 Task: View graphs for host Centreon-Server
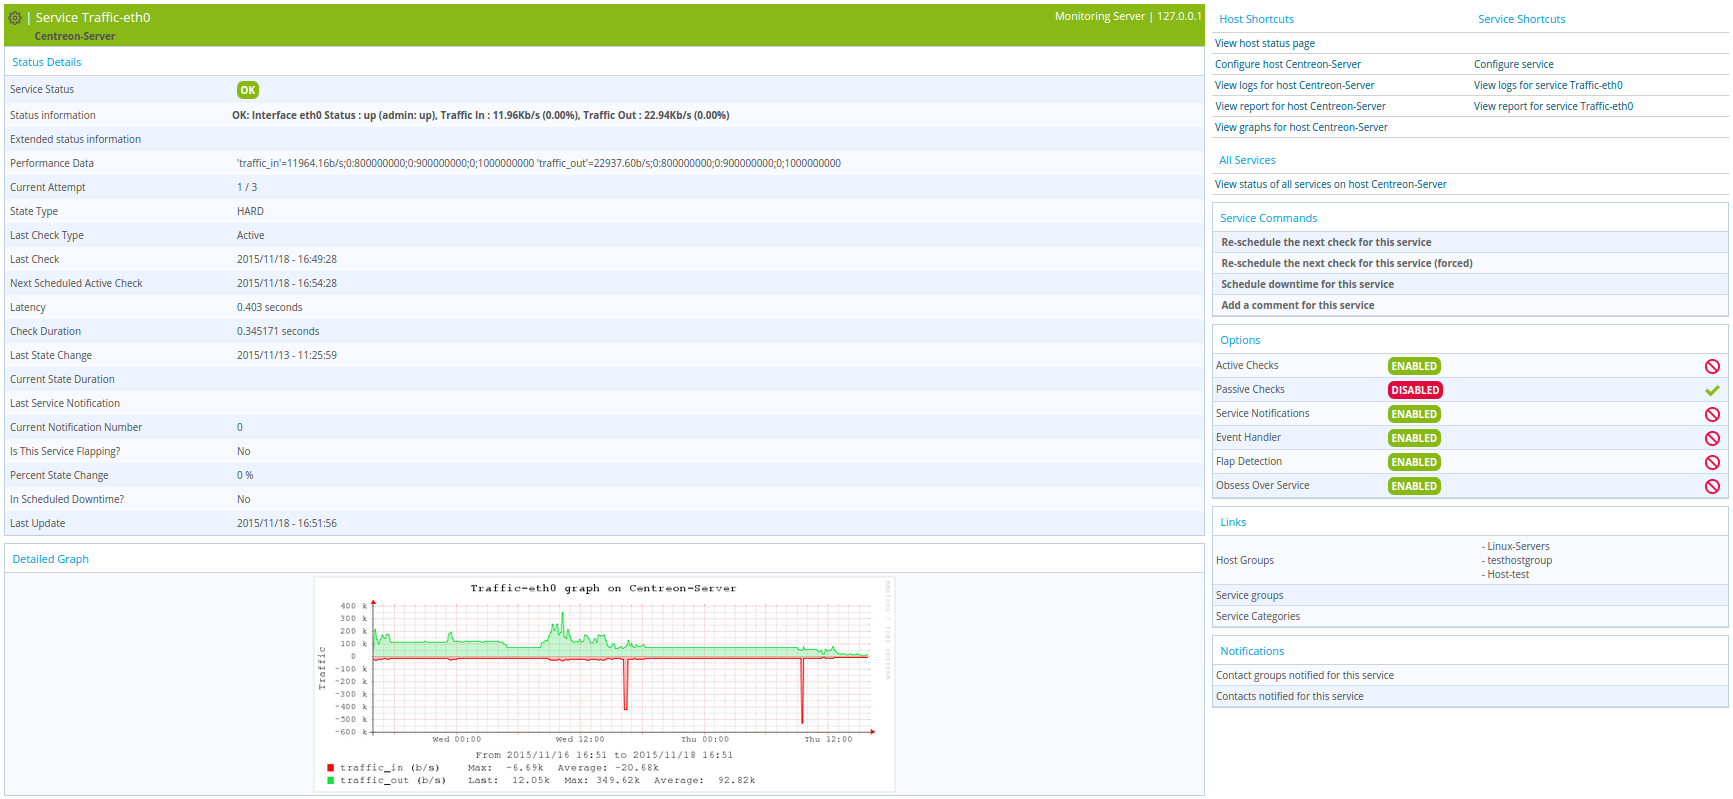(1301, 127)
